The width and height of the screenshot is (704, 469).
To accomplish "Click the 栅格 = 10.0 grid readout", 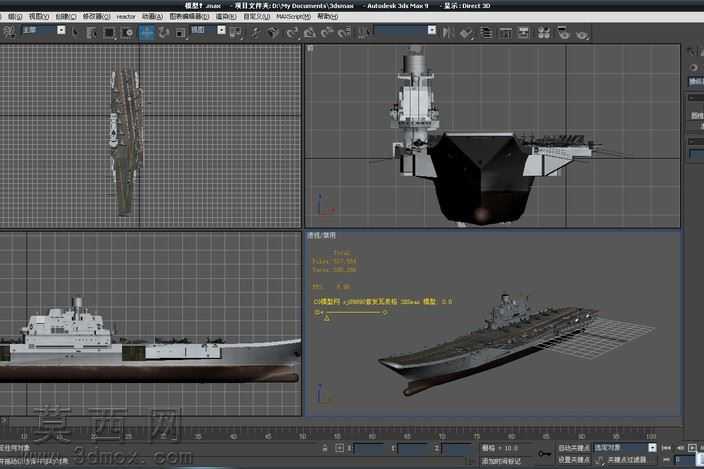I will pos(500,448).
